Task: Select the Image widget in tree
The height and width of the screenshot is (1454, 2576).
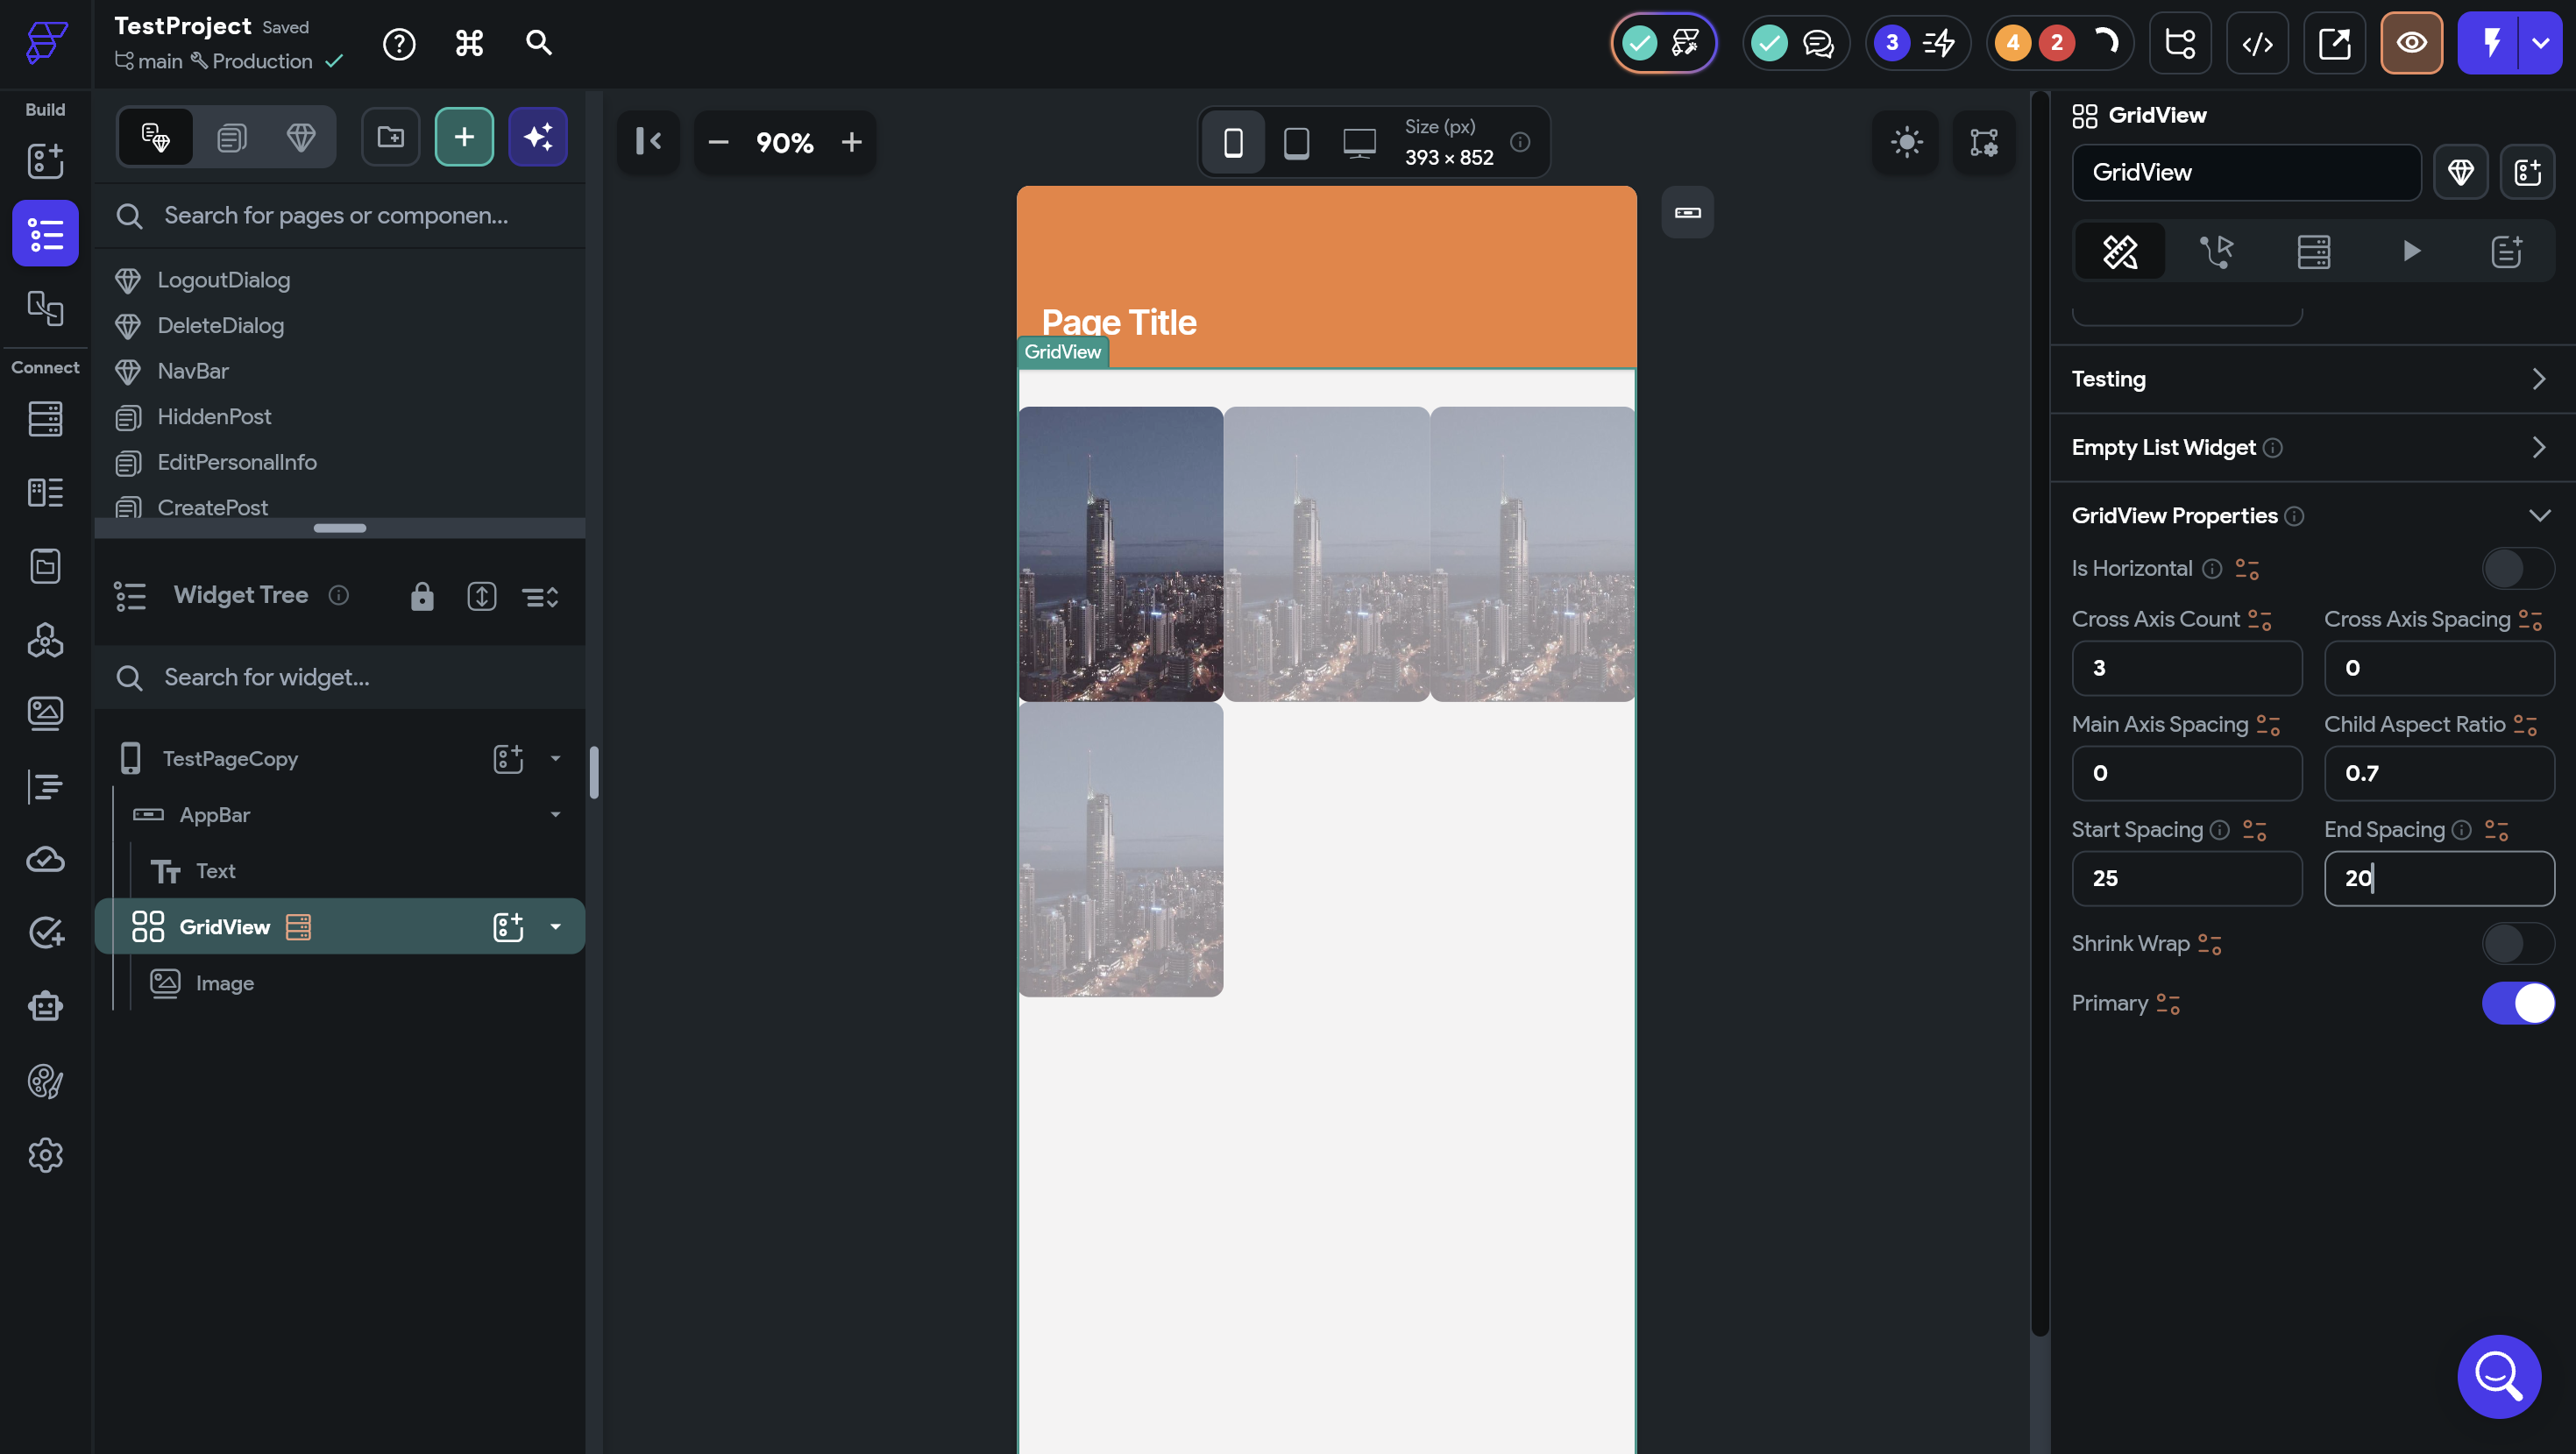Action: coord(224,983)
